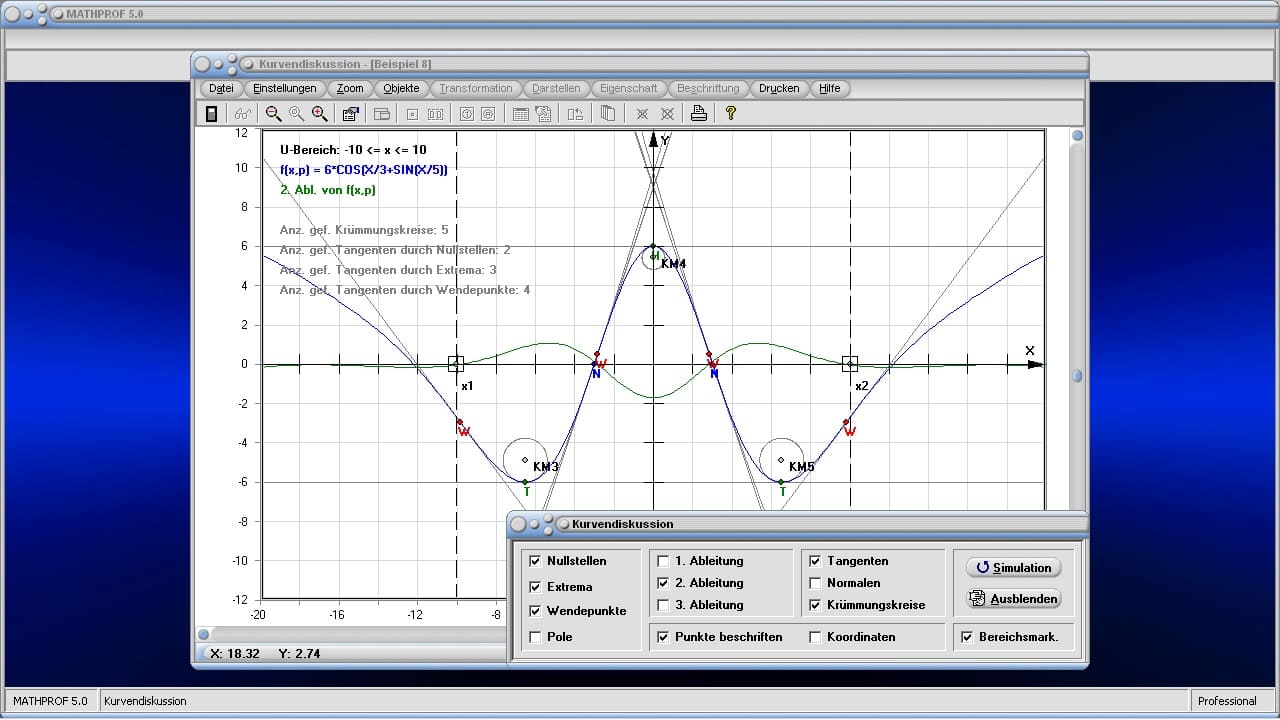Toggle the Punkte beschriften checkbox
The image size is (1280, 720).
tap(663, 637)
